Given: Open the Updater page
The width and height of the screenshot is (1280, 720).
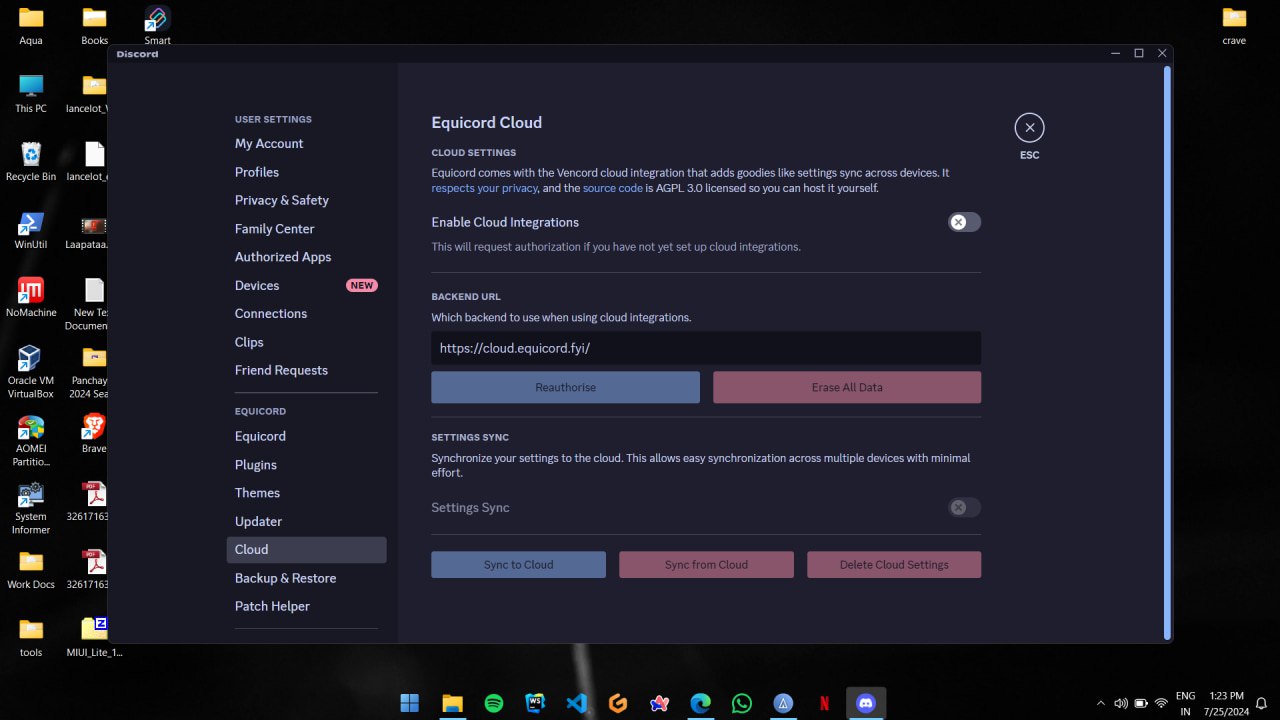Looking at the screenshot, I should click(x=306, y=521).
